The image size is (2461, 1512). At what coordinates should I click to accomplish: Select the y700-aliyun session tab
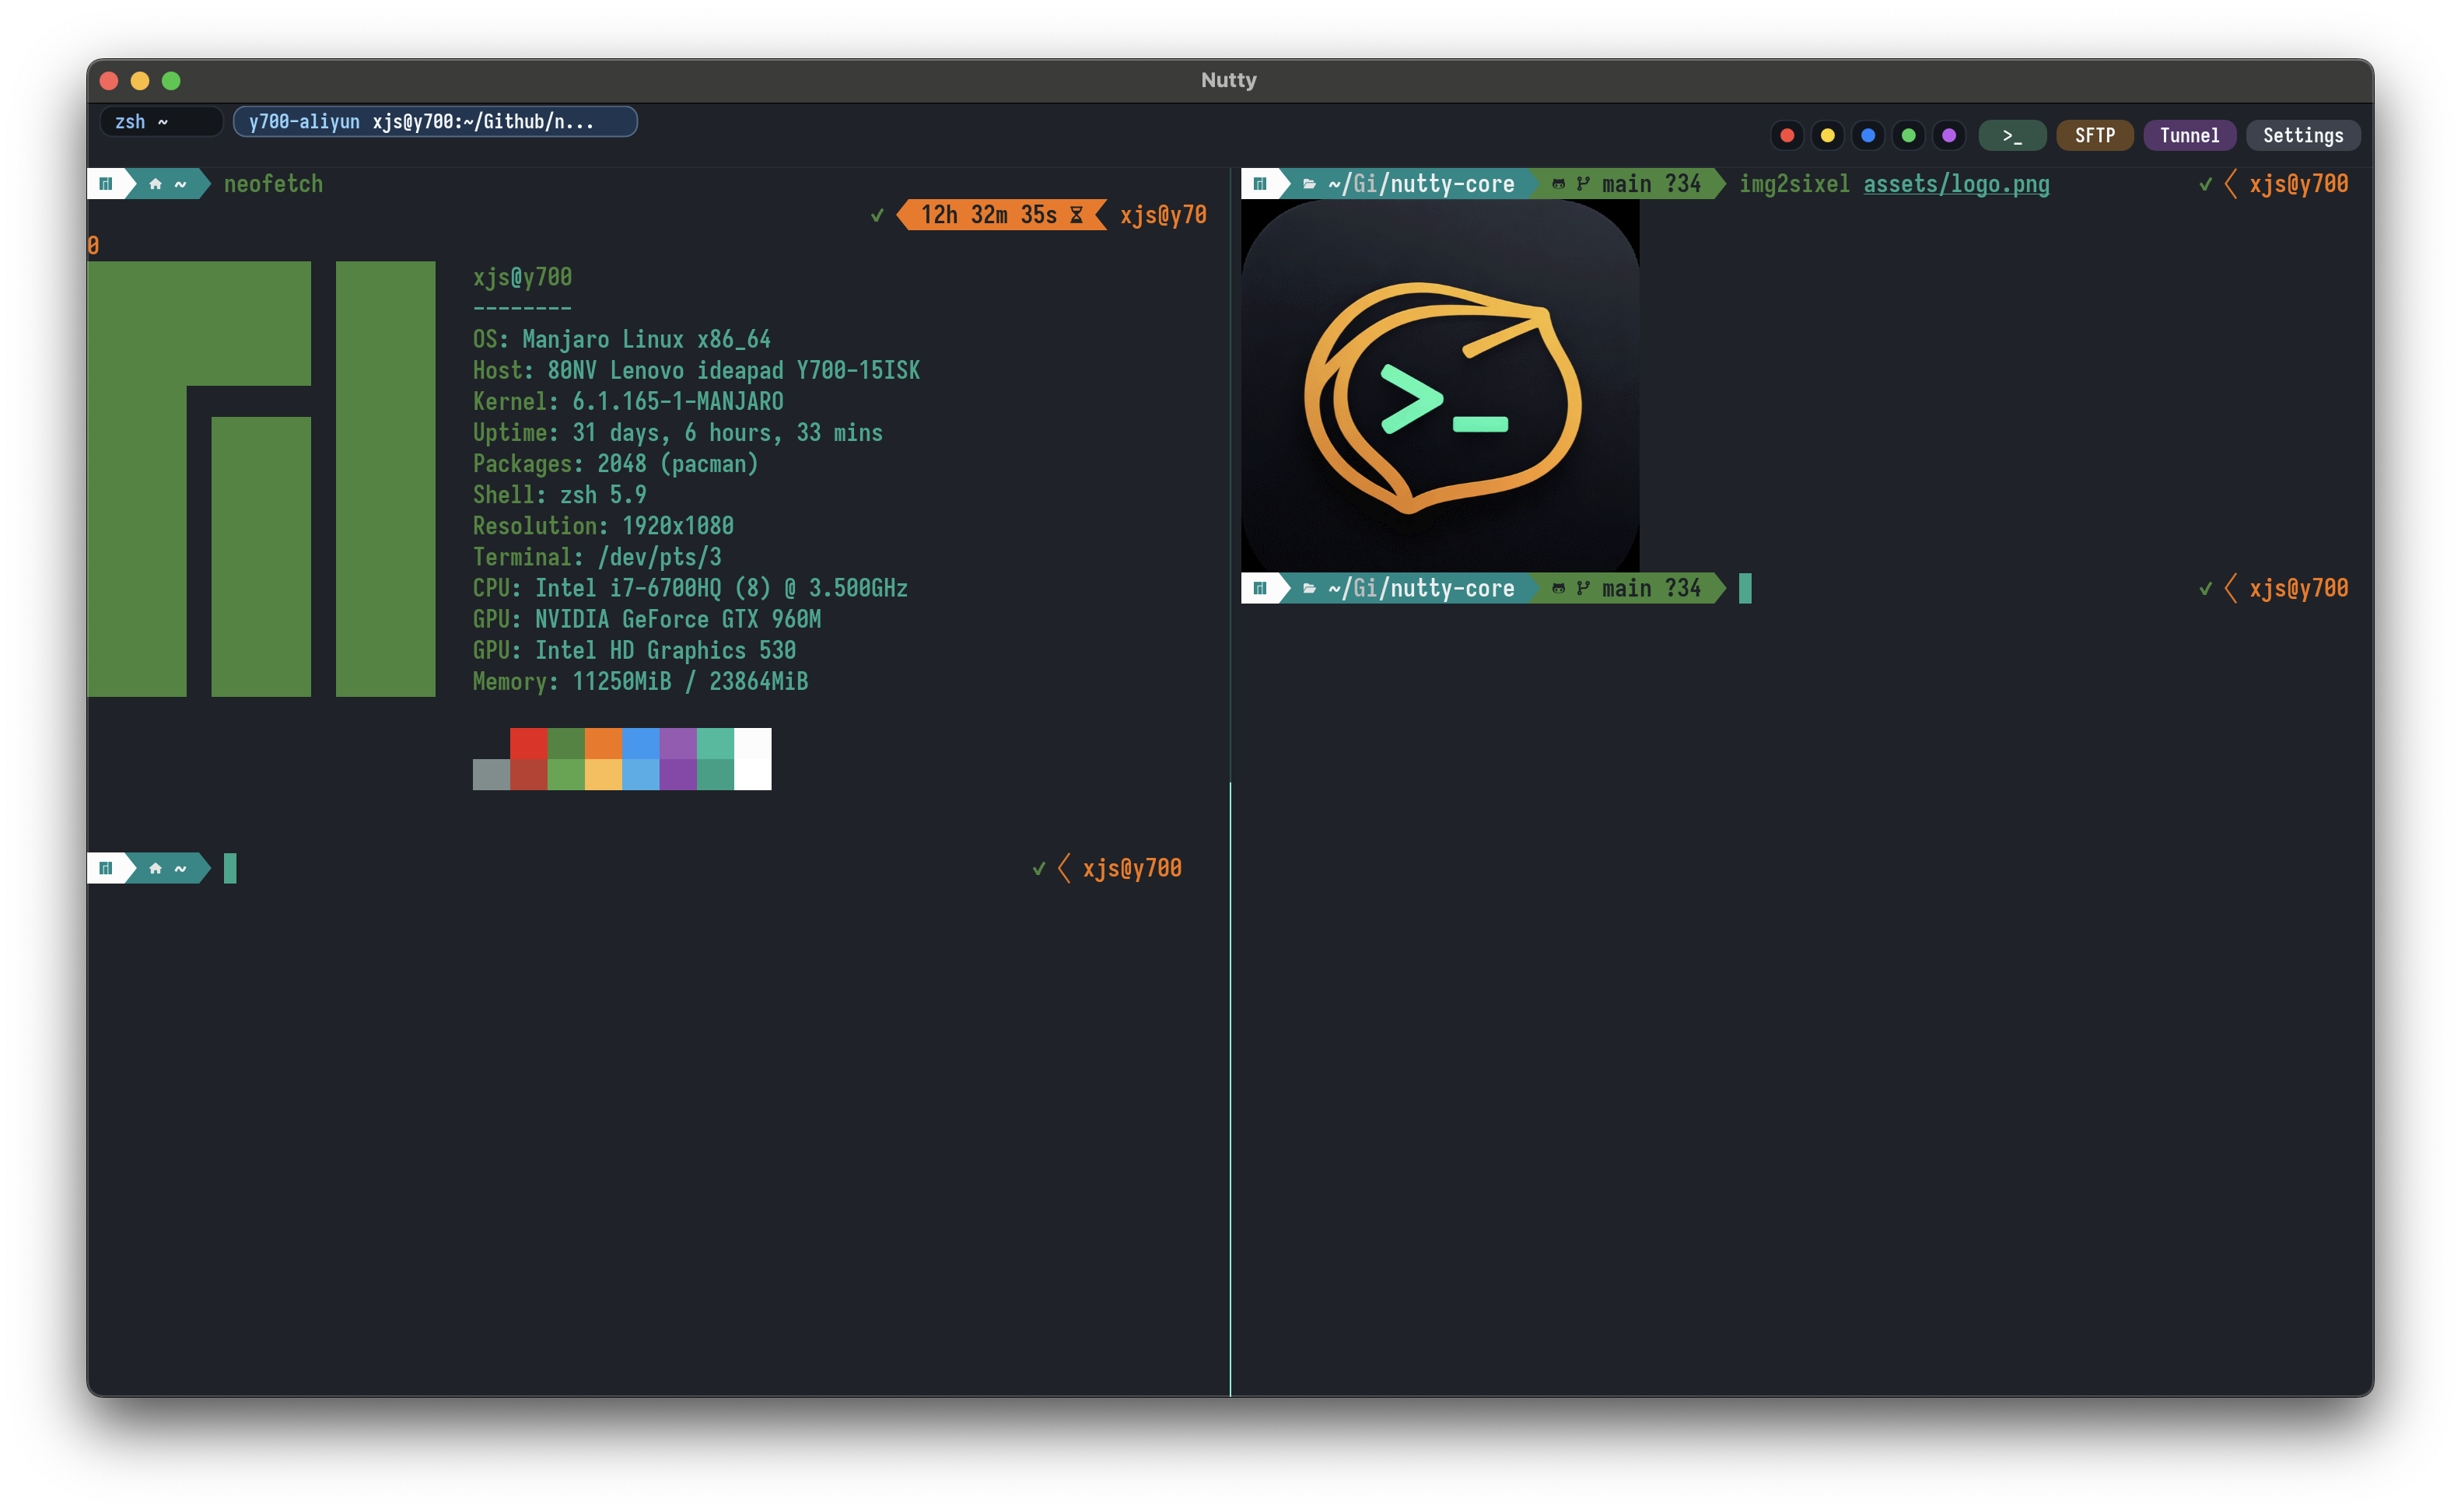pyautogui.click(x=435, y=122)
